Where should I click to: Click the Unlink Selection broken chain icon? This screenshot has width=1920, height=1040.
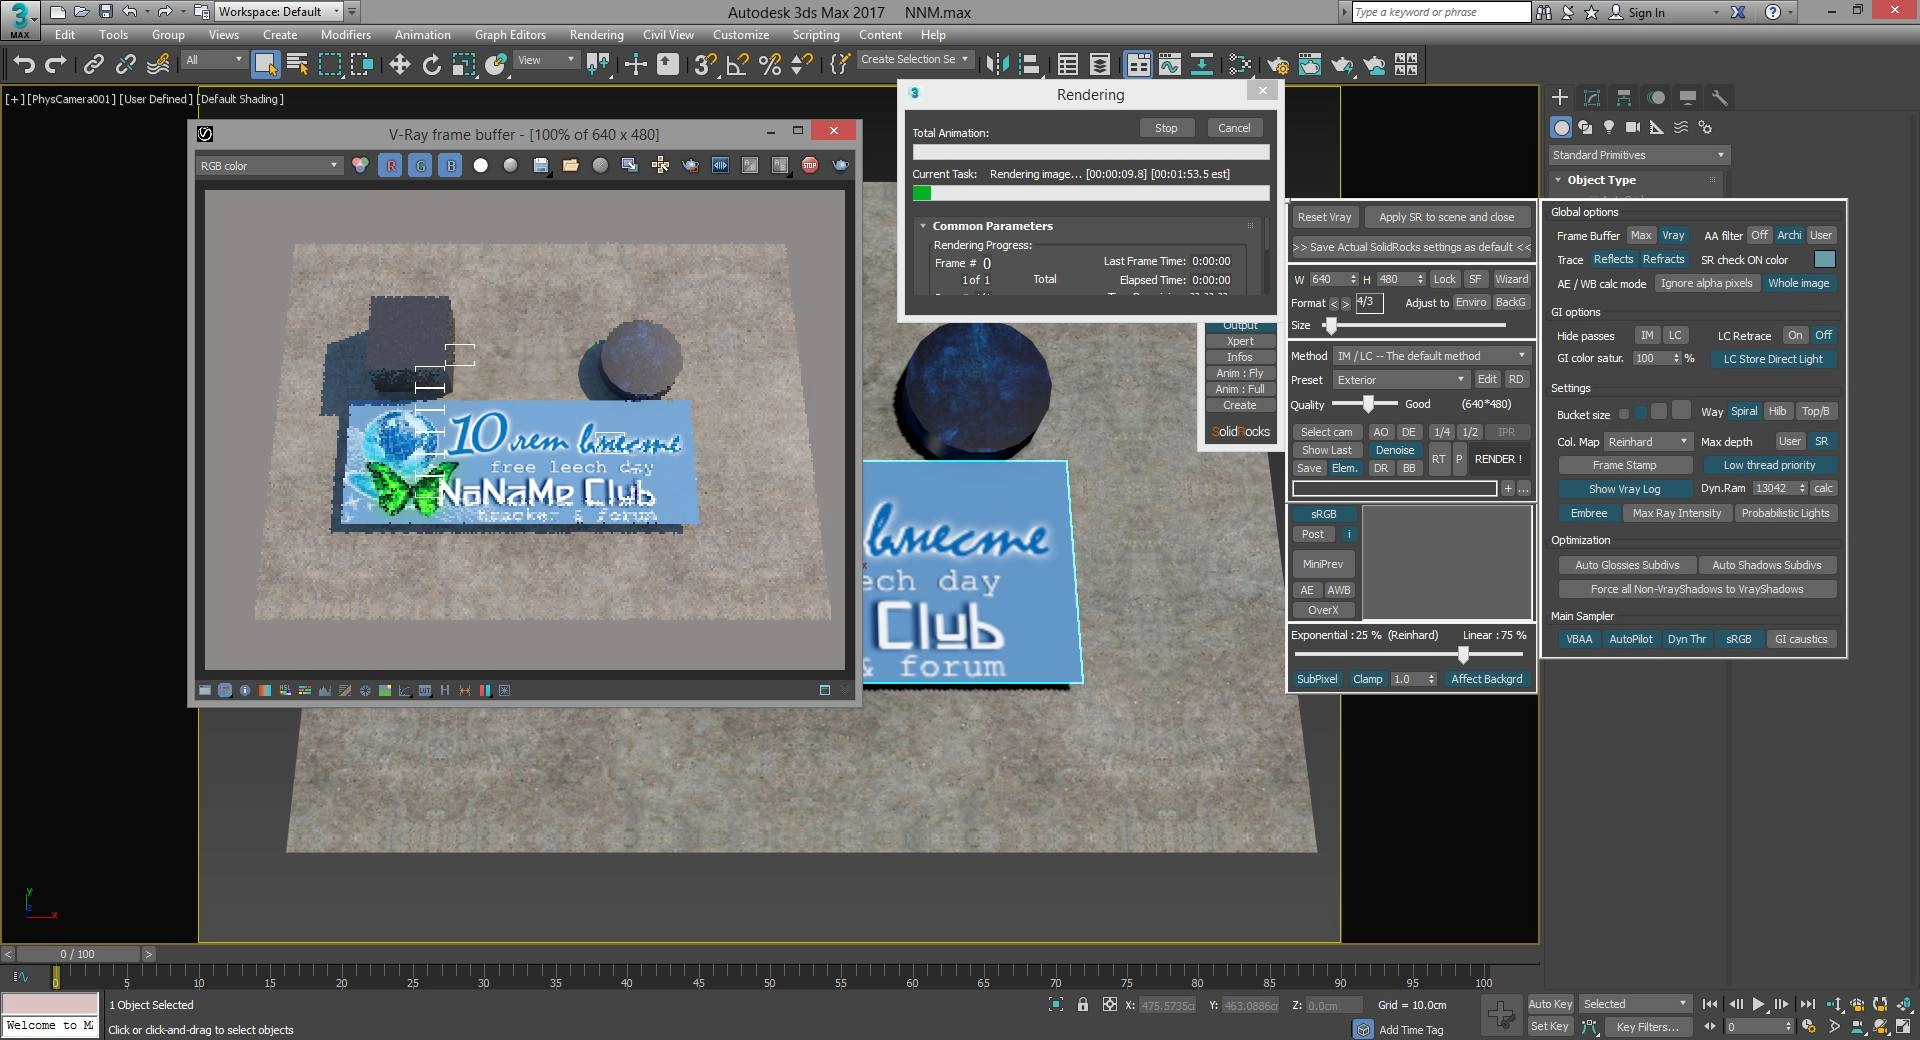(125, 65)
